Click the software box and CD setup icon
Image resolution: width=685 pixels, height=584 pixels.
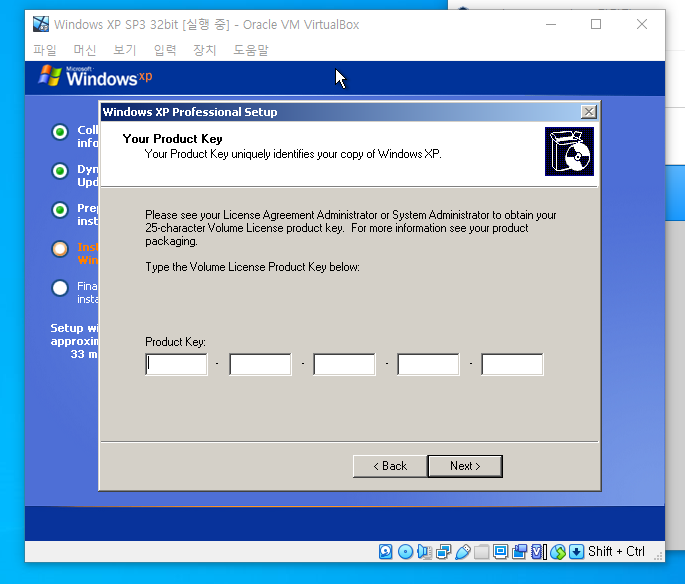coord(569,152)
